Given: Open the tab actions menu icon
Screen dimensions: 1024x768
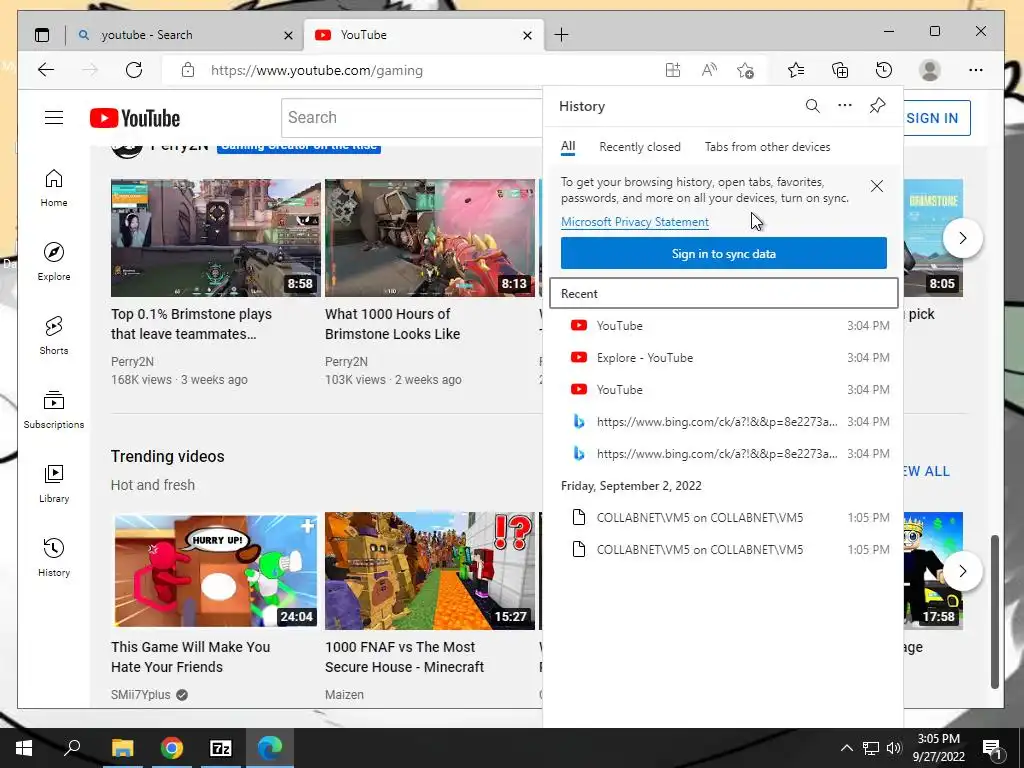Looking at the screenshot, I should tap(42, 35).
